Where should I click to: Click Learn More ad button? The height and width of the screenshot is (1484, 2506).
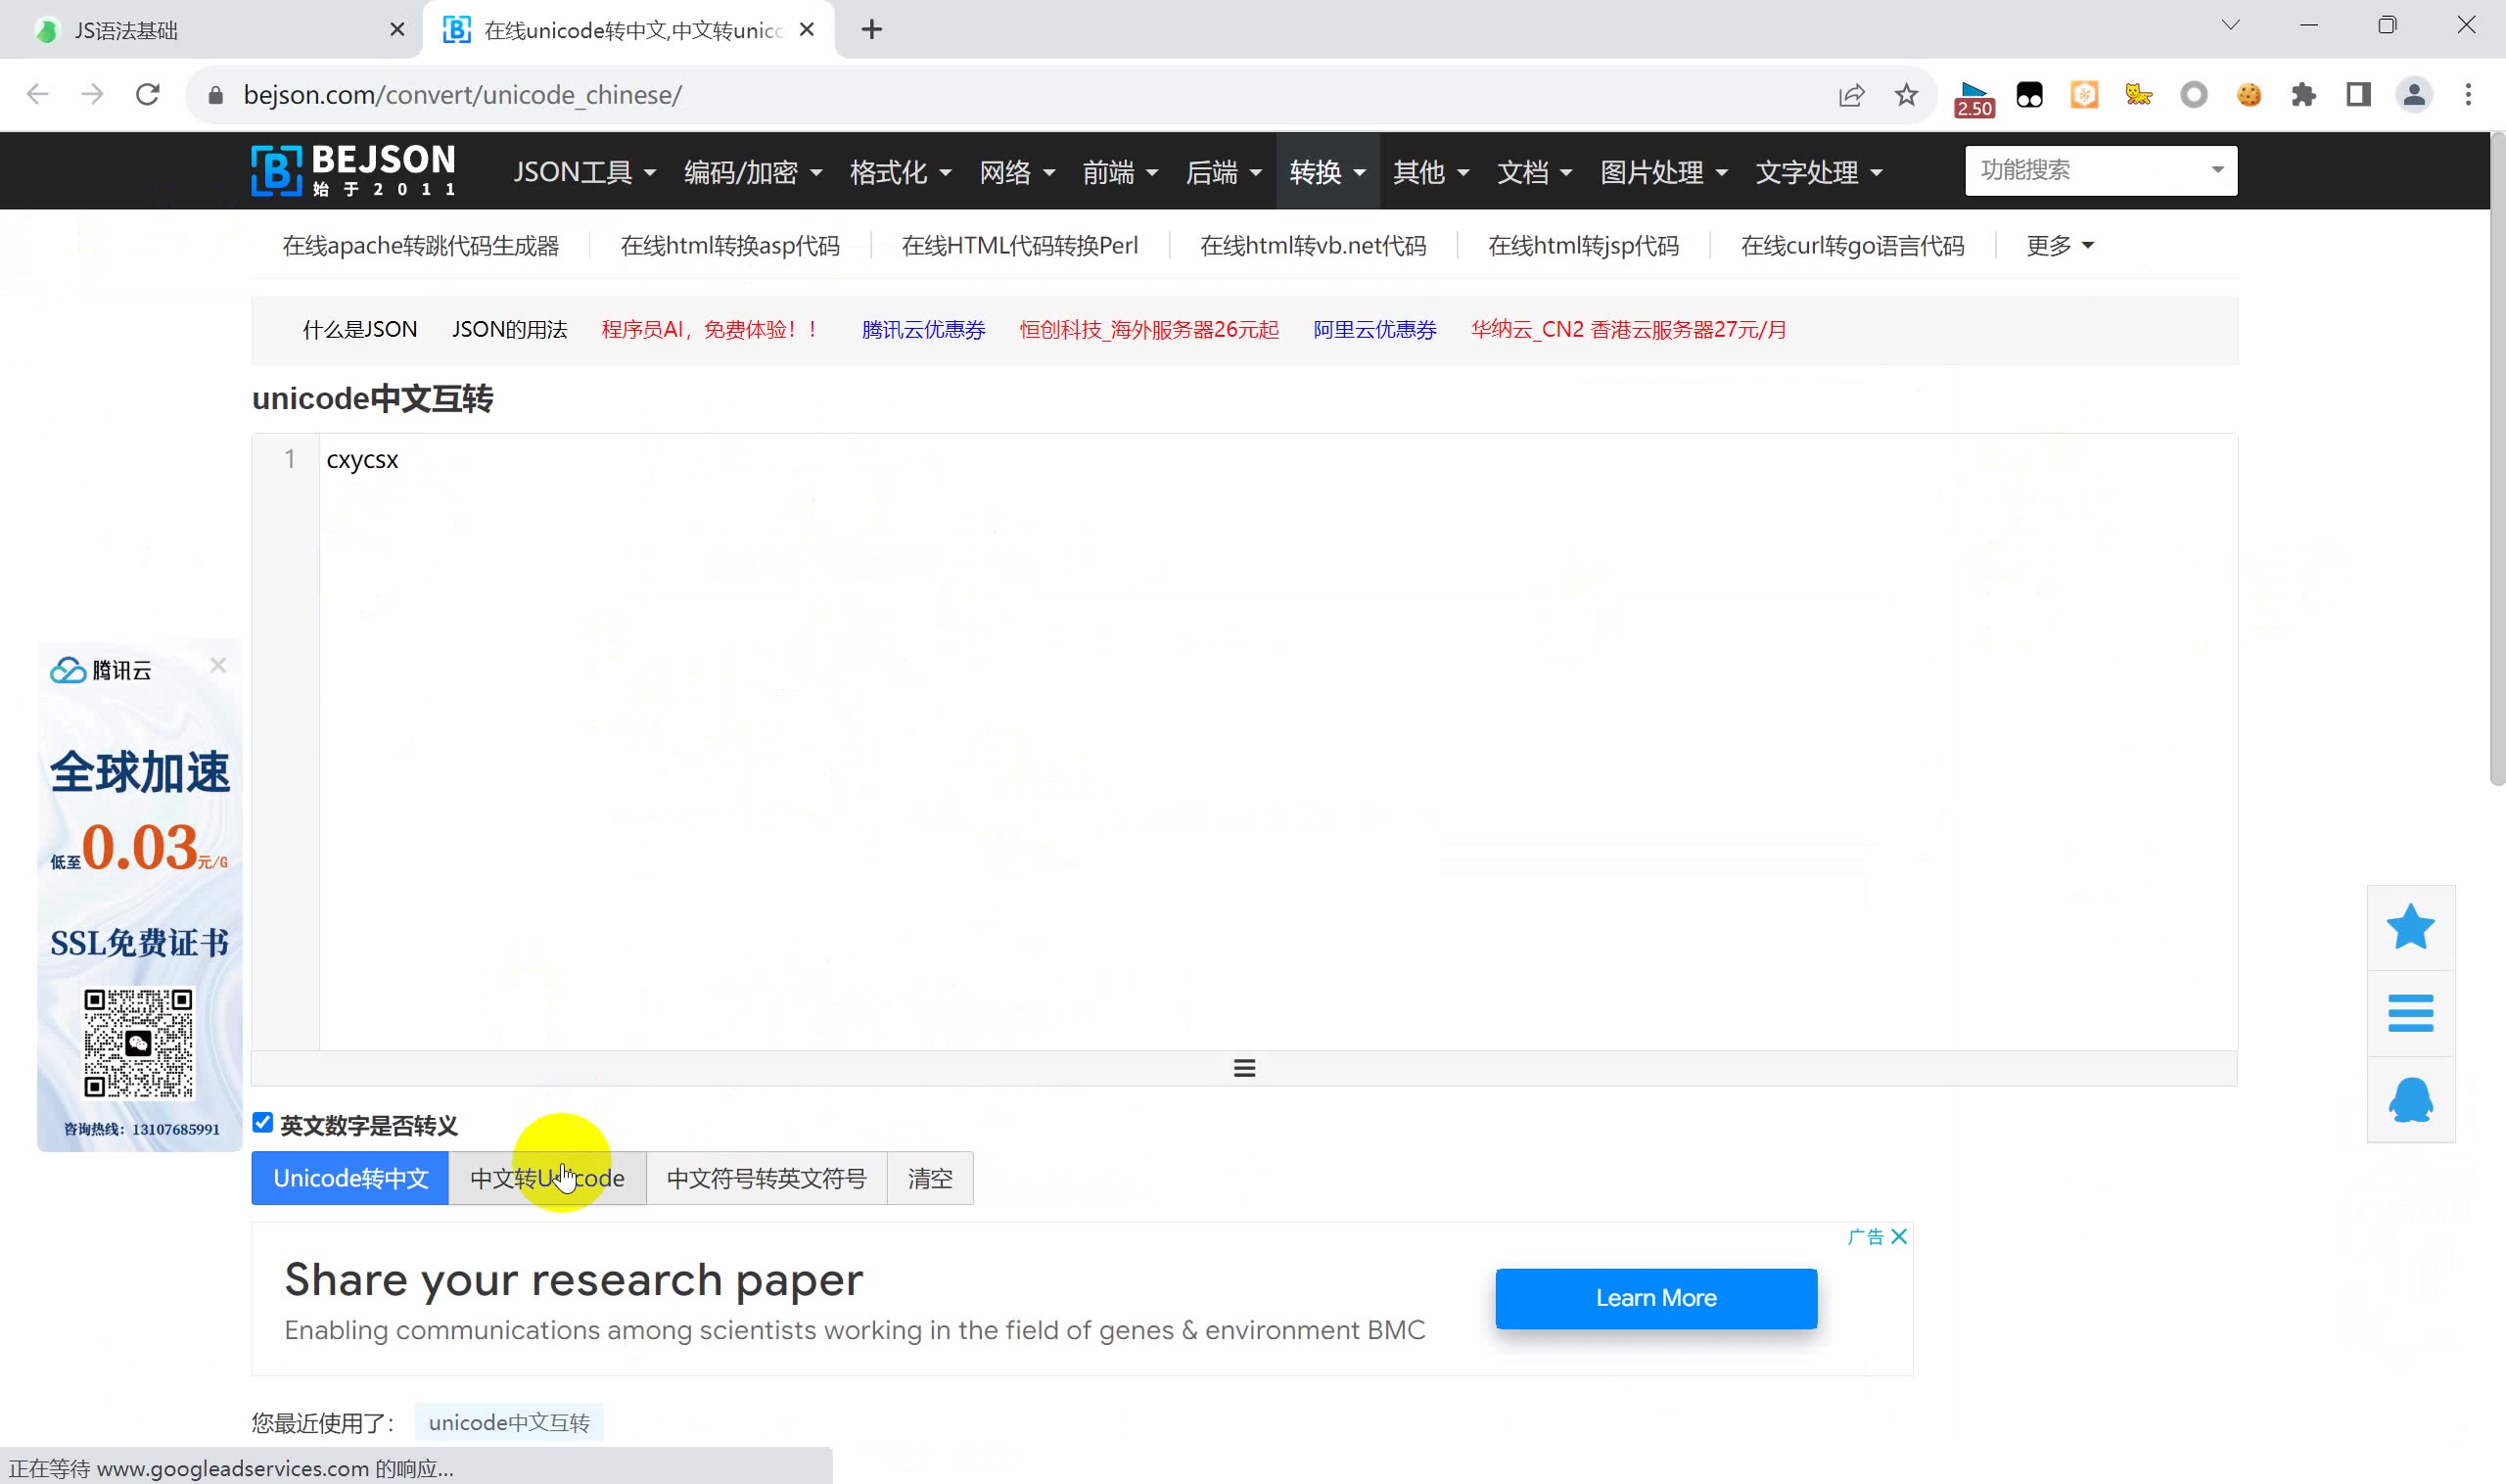[x=1656, y=1298]
